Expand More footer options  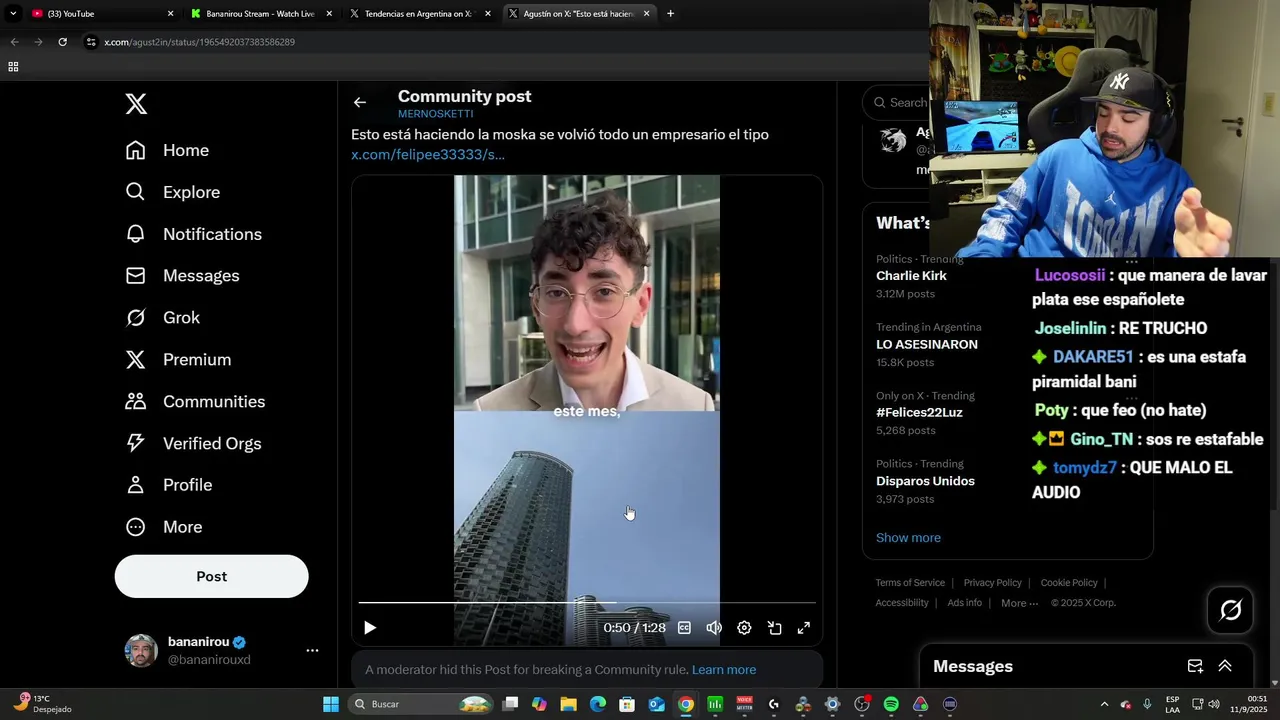tap(1019, 603)
